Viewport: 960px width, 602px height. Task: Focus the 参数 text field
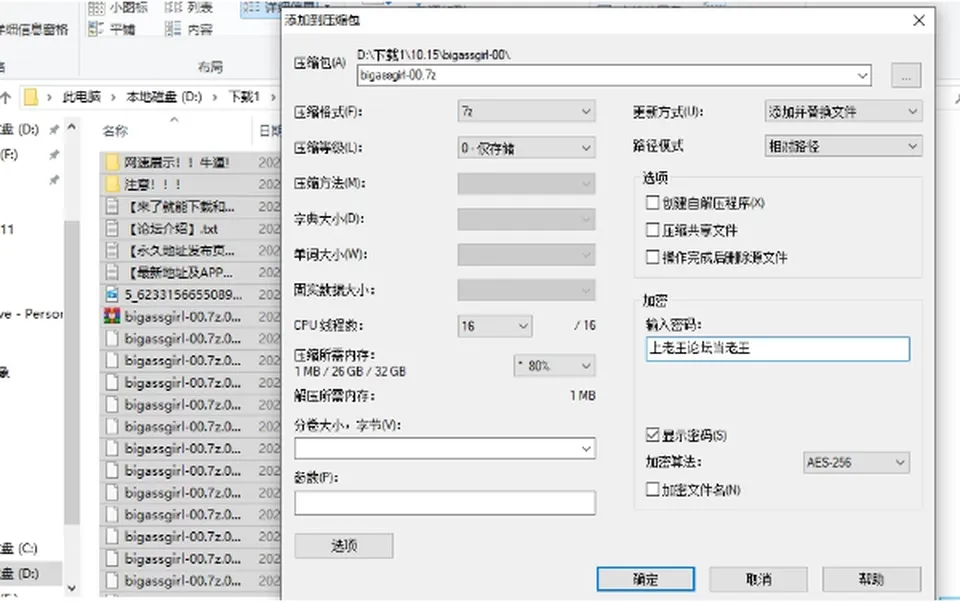445,503
